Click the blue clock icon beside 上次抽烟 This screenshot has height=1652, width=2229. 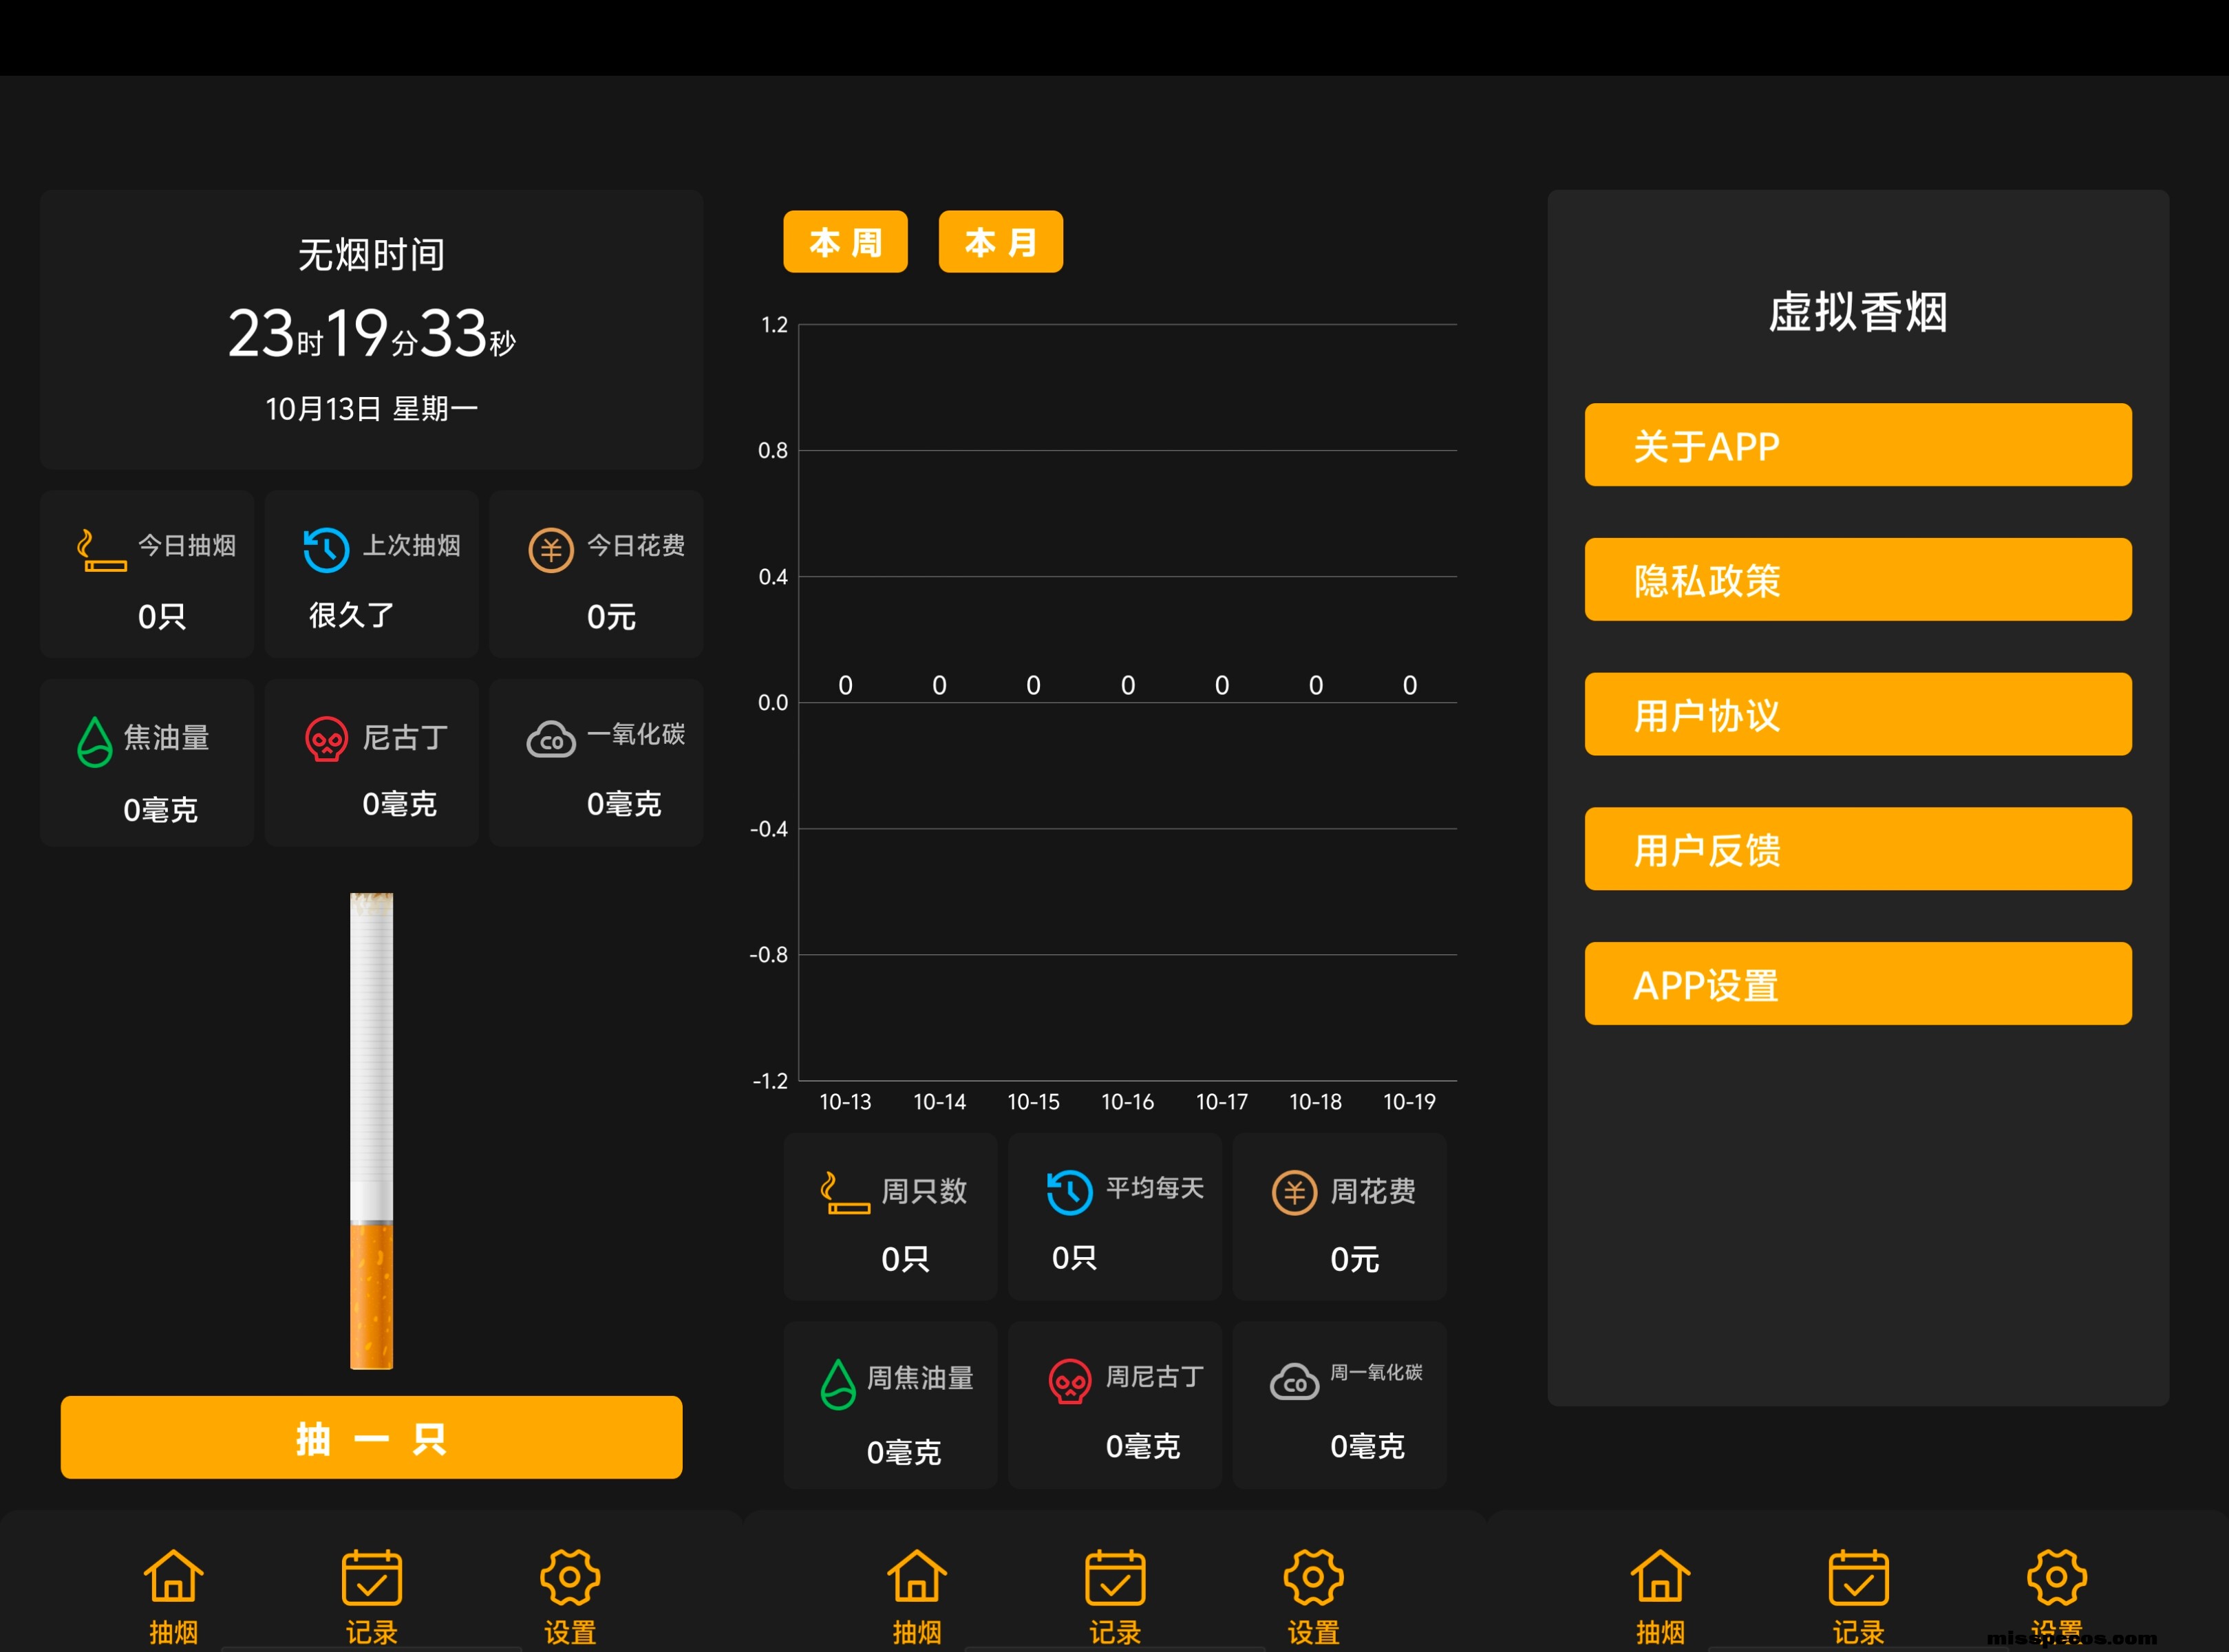(x=326, y=550)
